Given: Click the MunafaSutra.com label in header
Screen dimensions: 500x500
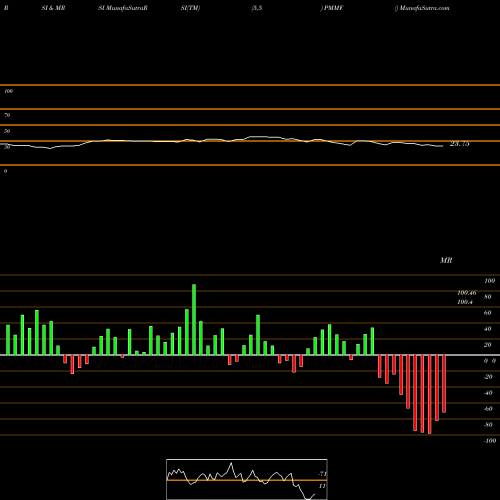Looking at the screenshot, I should [424, 8].
